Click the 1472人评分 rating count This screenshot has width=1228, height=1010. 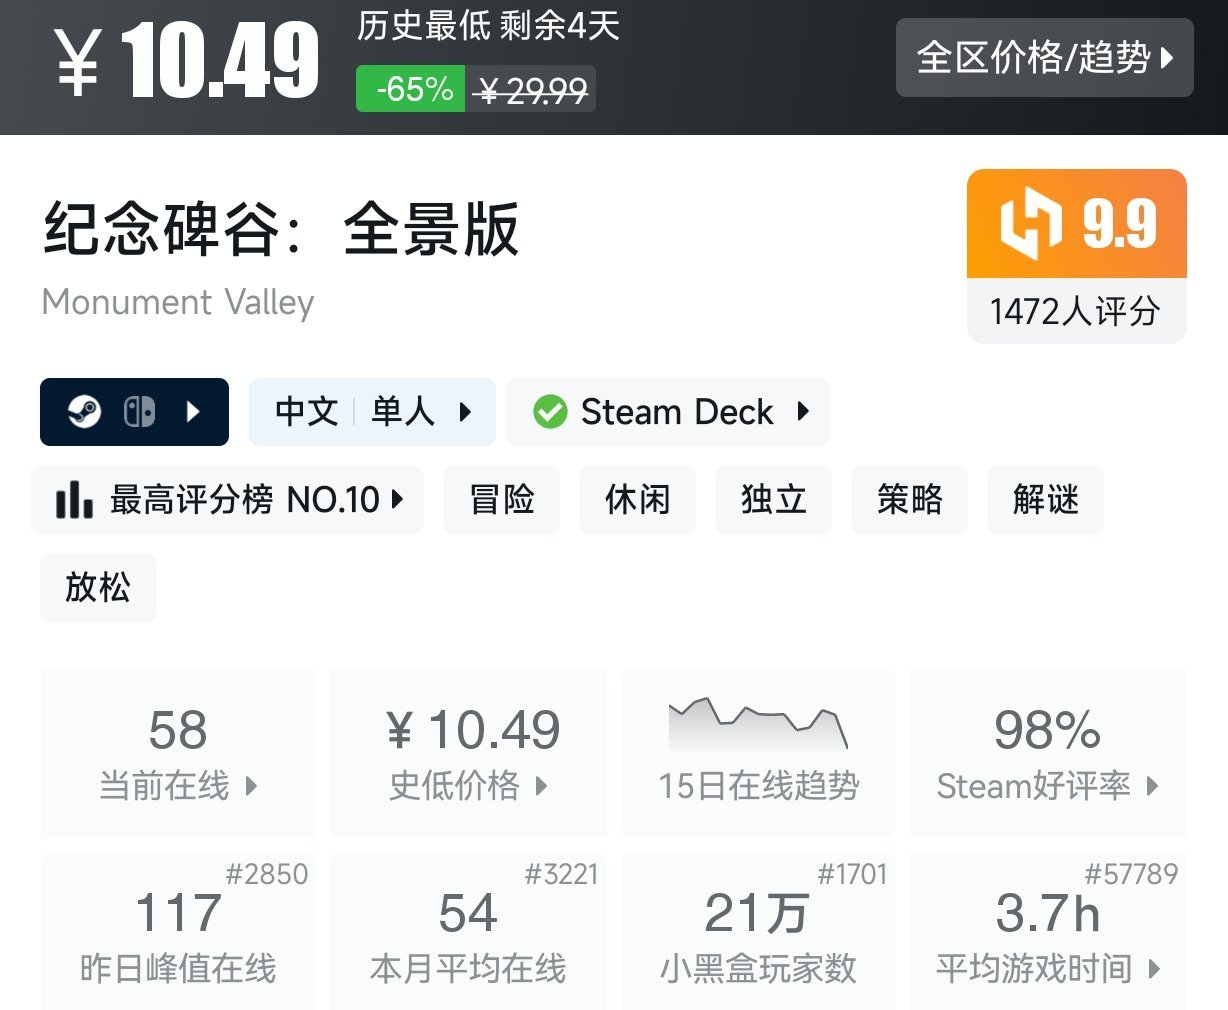[x=1075, y=311]
